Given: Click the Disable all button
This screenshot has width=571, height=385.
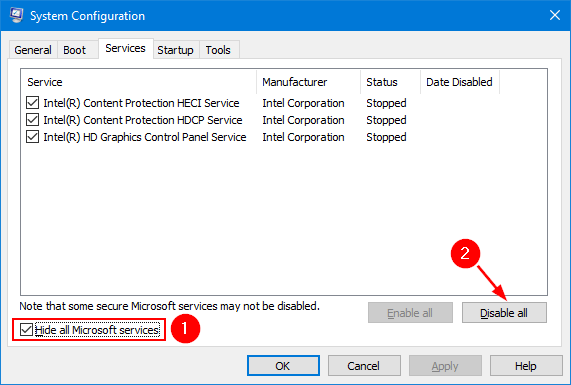Looking at the screenshot, I should point(504,313).
